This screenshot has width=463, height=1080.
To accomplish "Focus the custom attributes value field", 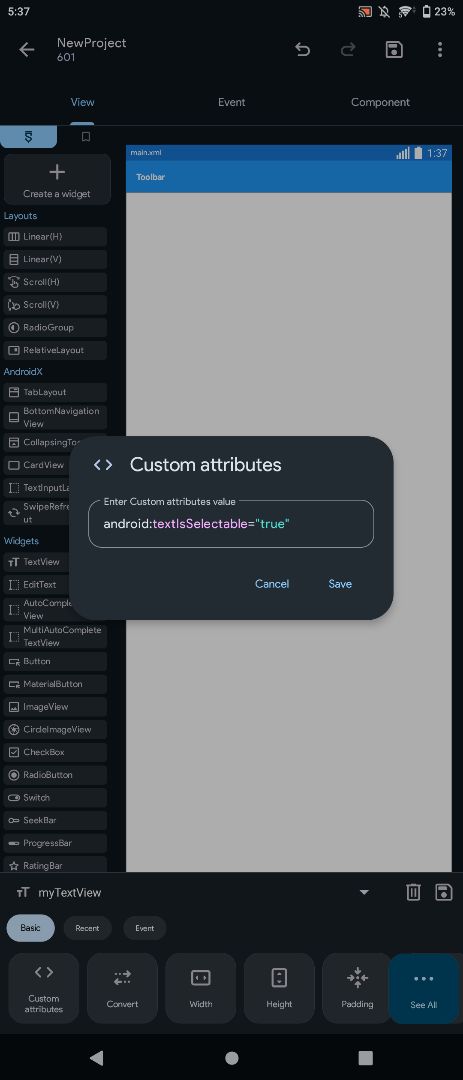I will pos(231,524).
